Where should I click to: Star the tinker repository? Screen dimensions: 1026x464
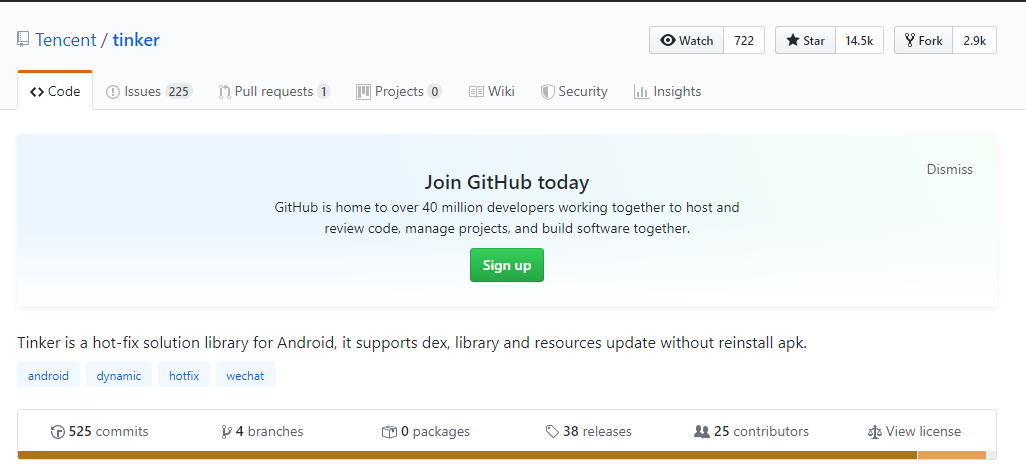(805, 41)
